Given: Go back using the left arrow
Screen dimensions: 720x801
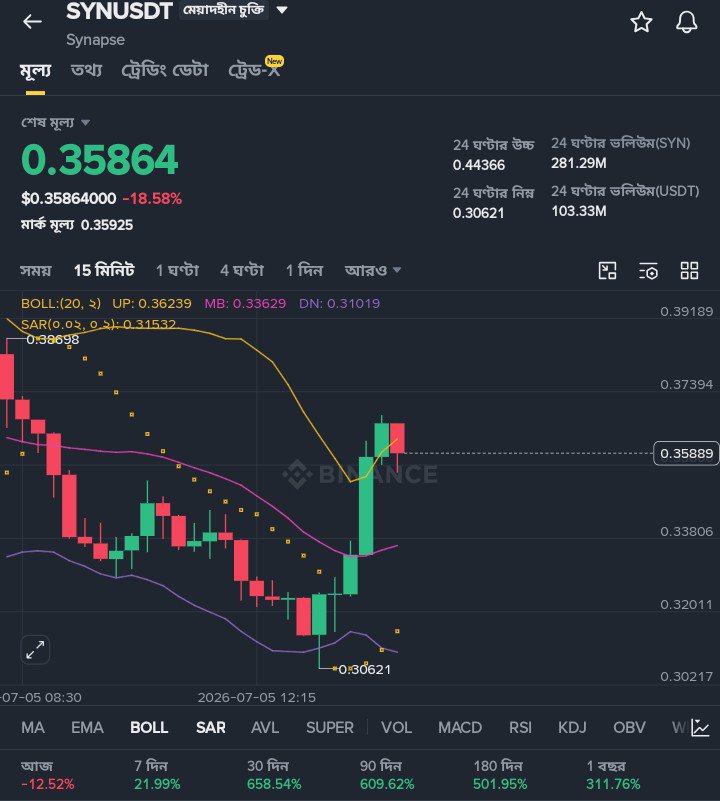Looking at the screenshot, I should 32,21.
